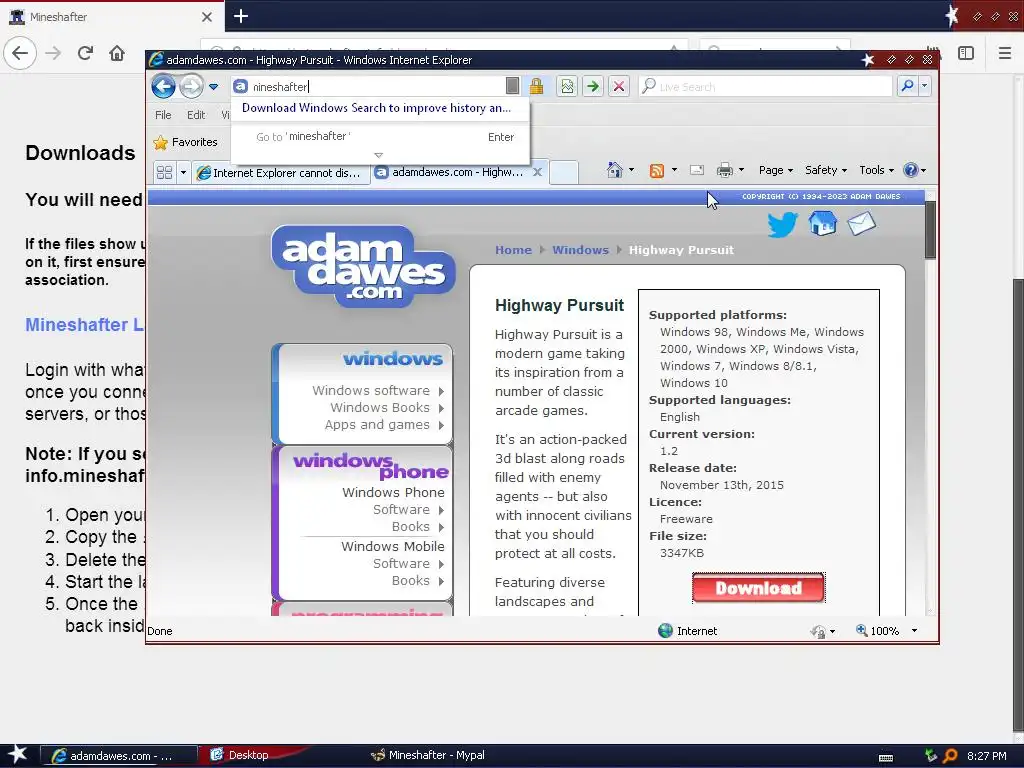The height and width of the screenshot is (768, 1024).
Task: Click the gold padlock security icon
Action: tap(536, 86)
